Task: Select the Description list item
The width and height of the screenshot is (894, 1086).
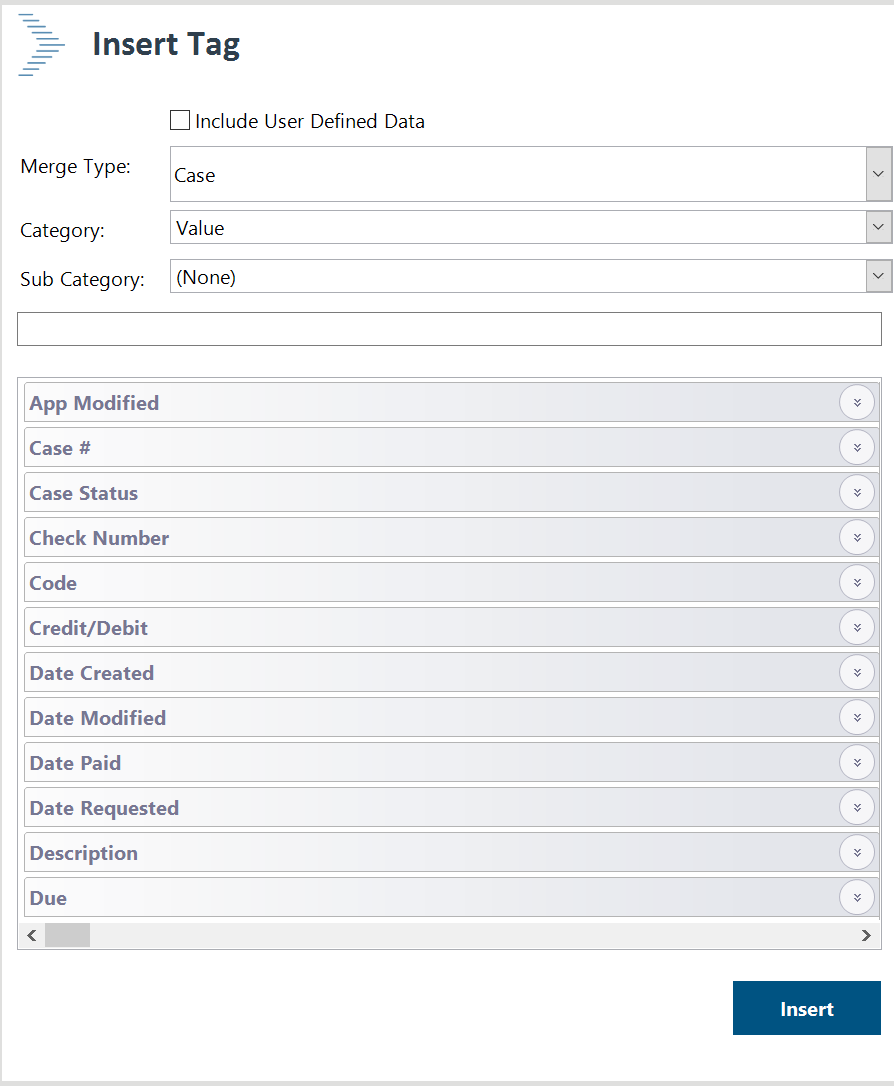Action: coord(84,853)
